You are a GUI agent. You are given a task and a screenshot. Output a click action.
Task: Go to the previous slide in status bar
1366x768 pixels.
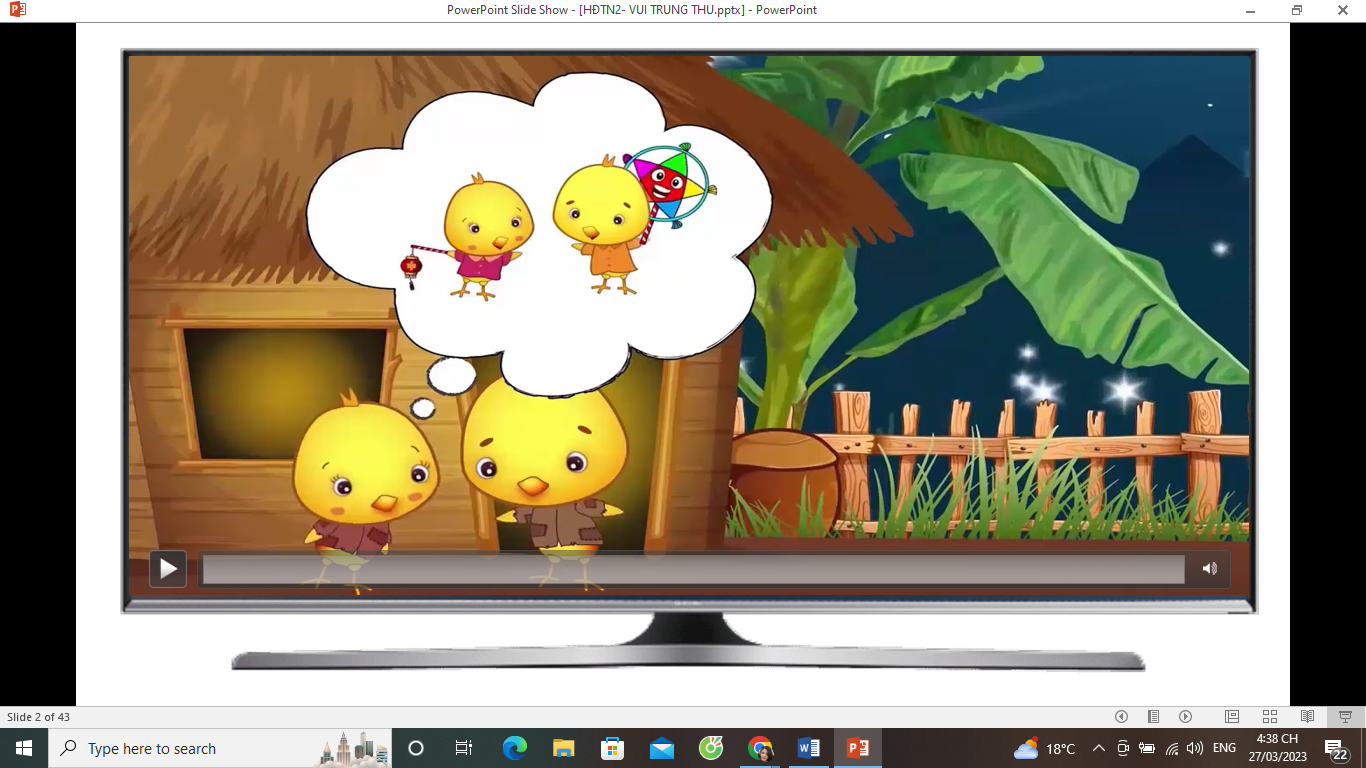(x=1121, y=717)
